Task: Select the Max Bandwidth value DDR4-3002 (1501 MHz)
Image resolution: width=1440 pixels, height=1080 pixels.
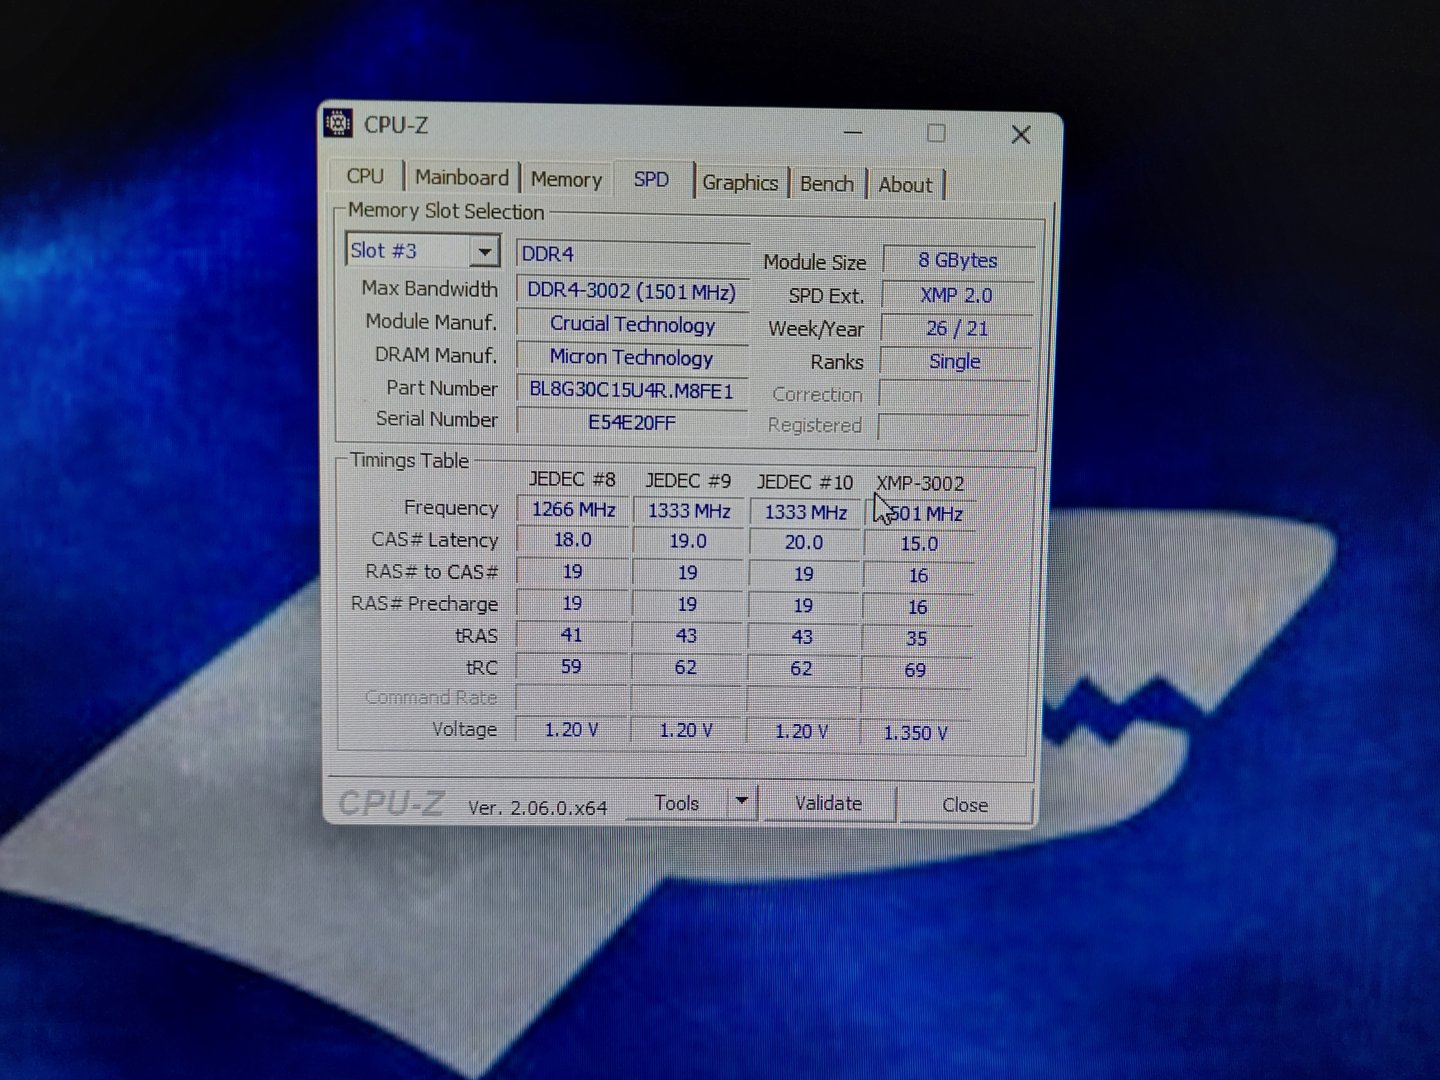Action: click(x=632, y=291)
